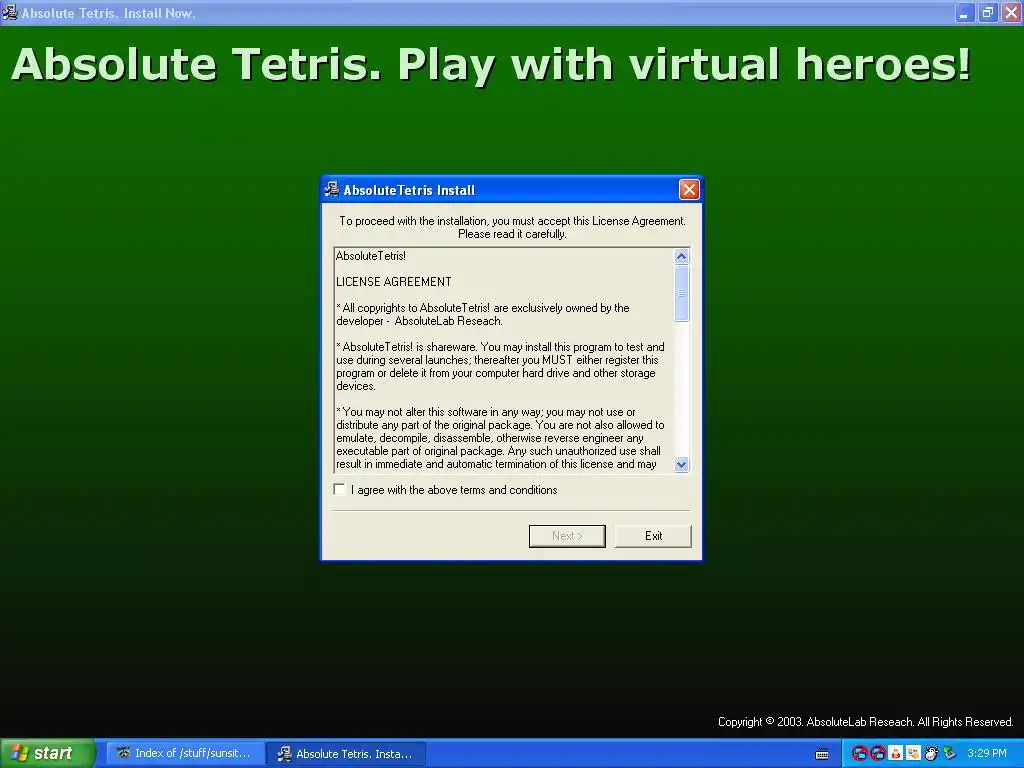Click the 'AbsoluteTetris!' first license line
Image resolution: width=1024 pixels, height=768 pixels.
[370, 256]
